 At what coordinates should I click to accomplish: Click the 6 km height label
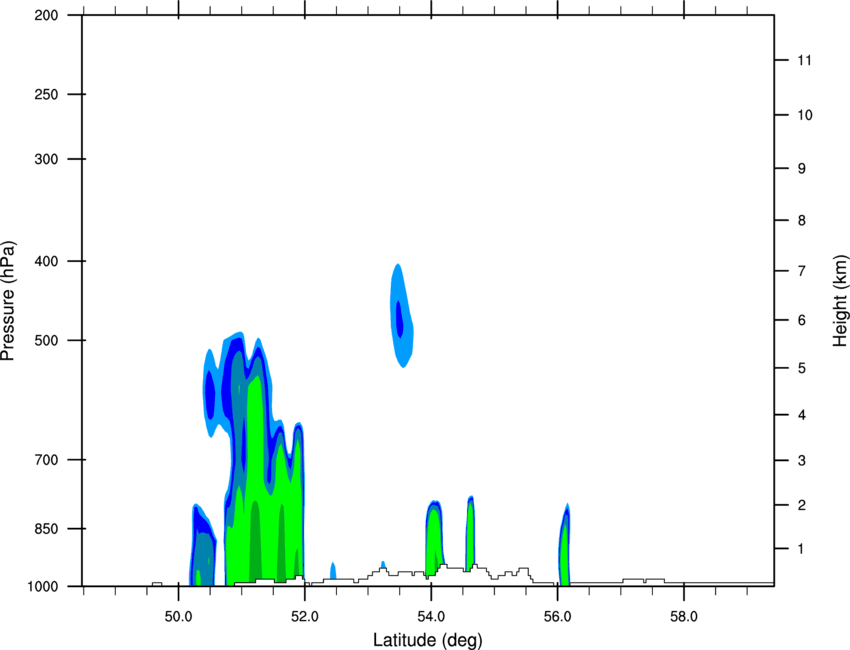pyautogui.click(x=802, y=320)
